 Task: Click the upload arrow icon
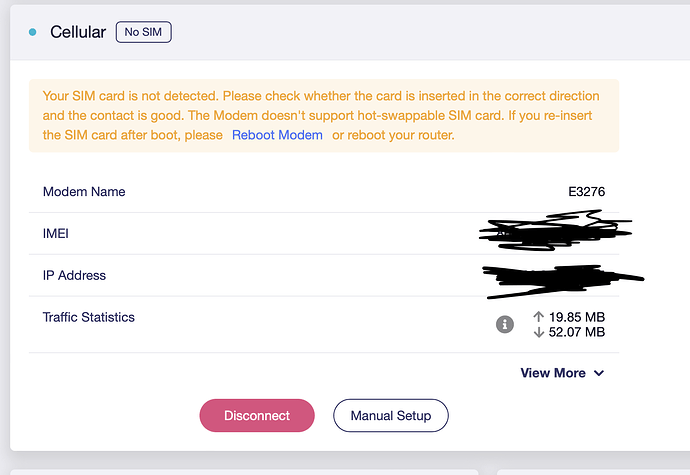(539, 317)
